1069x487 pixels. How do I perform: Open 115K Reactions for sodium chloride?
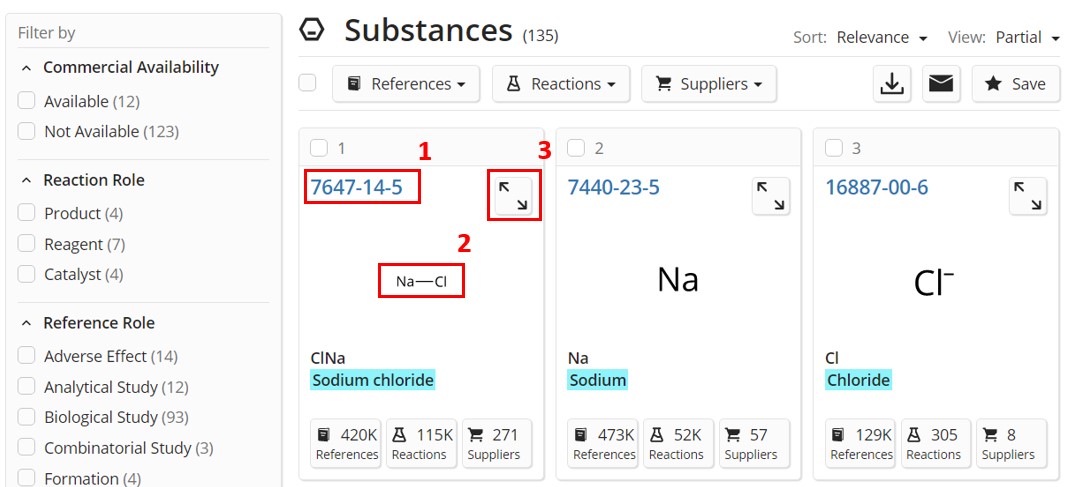click(x=423, y=443)
